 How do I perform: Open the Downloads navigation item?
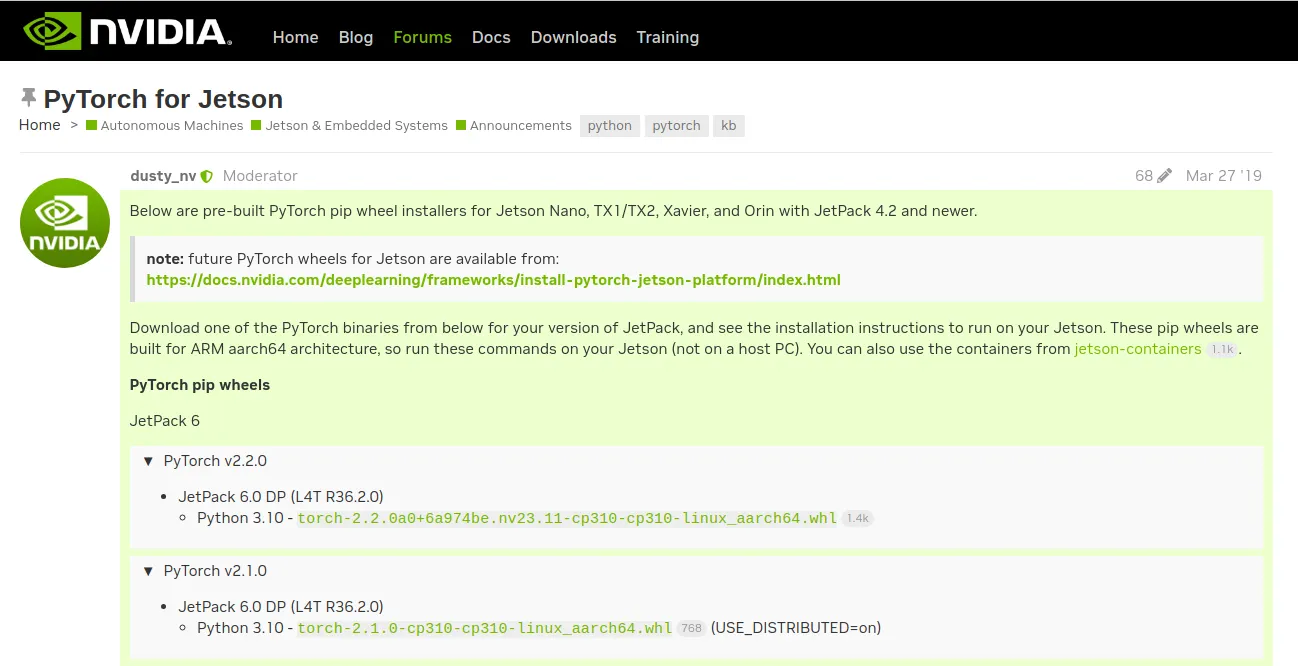(573, 37)
